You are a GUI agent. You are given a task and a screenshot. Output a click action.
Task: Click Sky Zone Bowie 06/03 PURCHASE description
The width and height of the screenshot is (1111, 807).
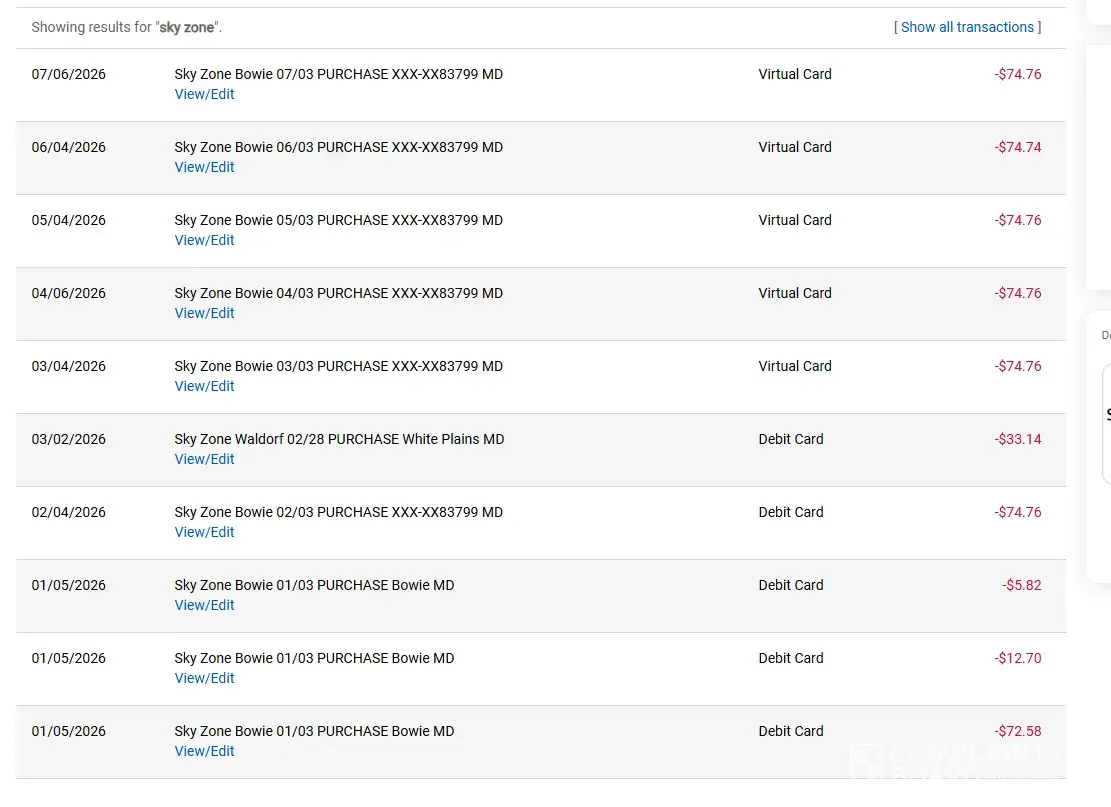339,147
